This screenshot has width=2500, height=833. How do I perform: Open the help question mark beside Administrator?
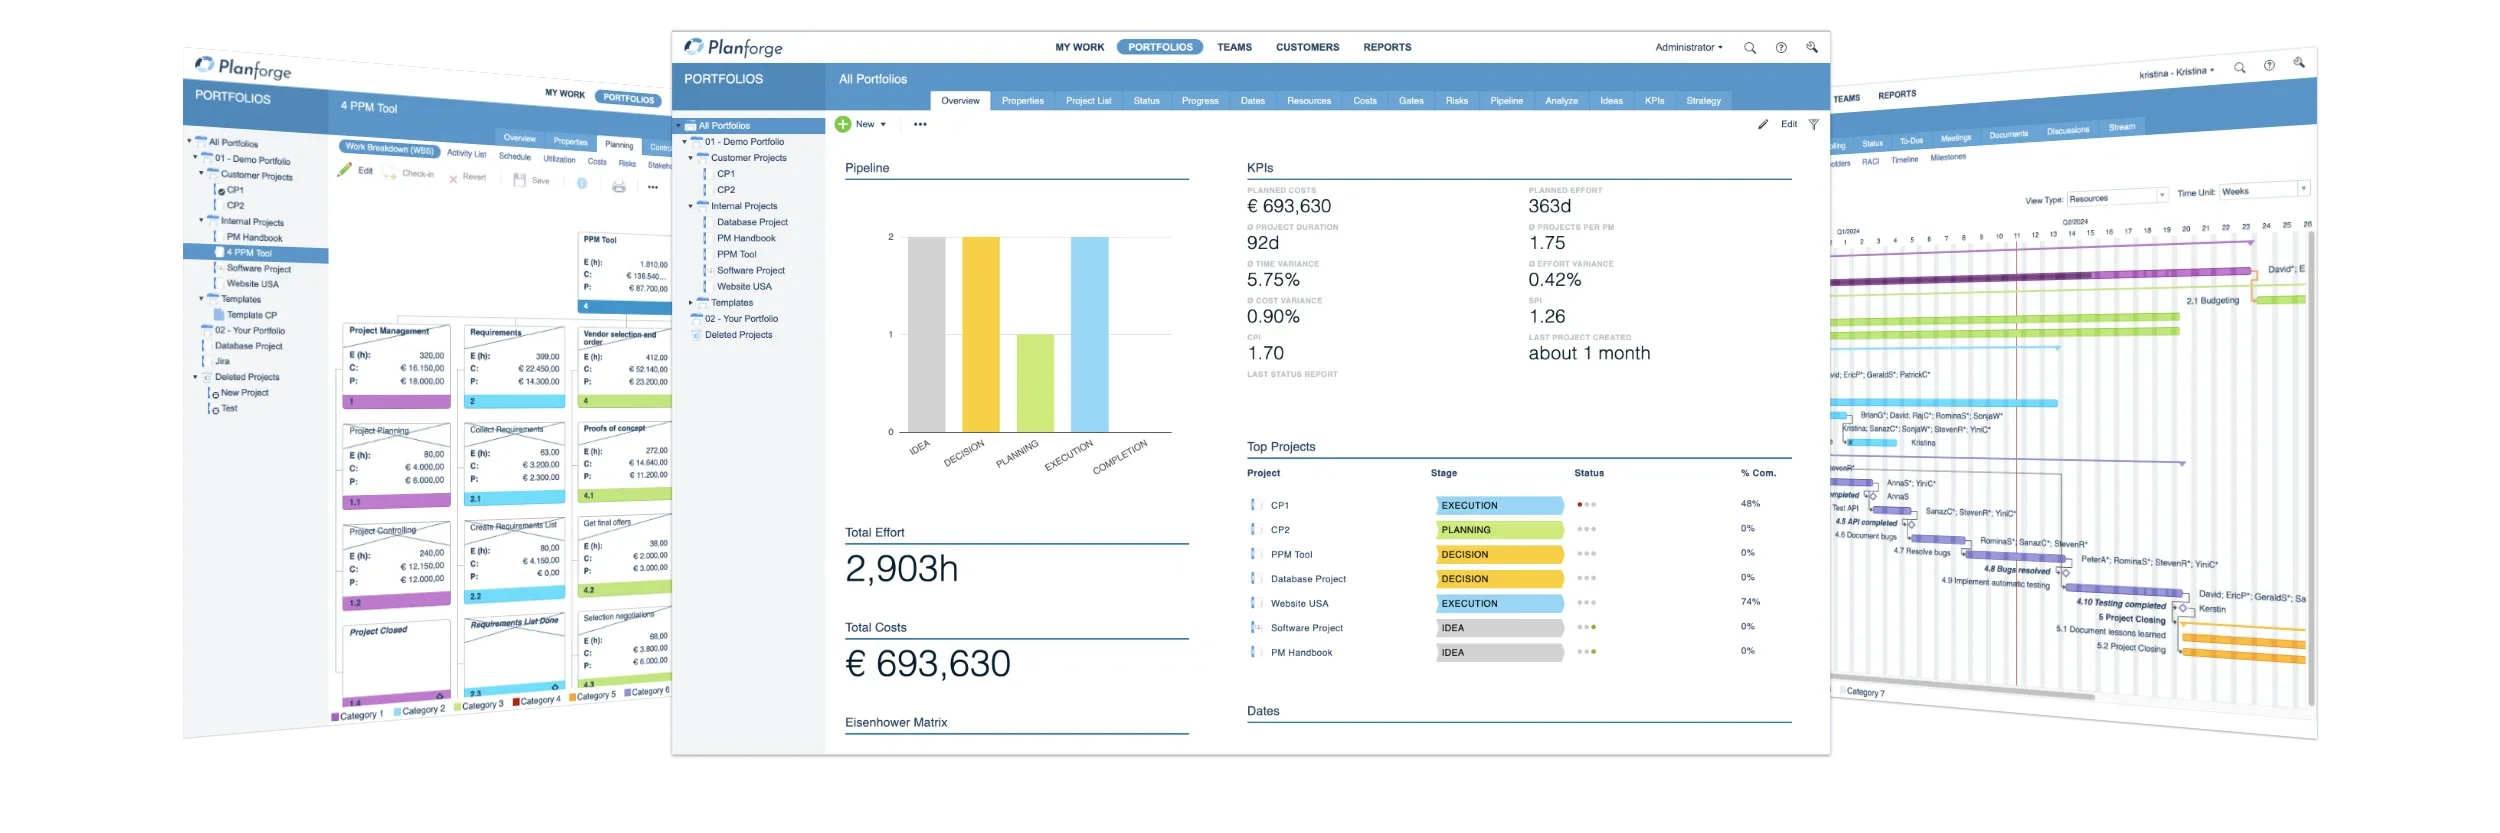(x=1781, y=48)
